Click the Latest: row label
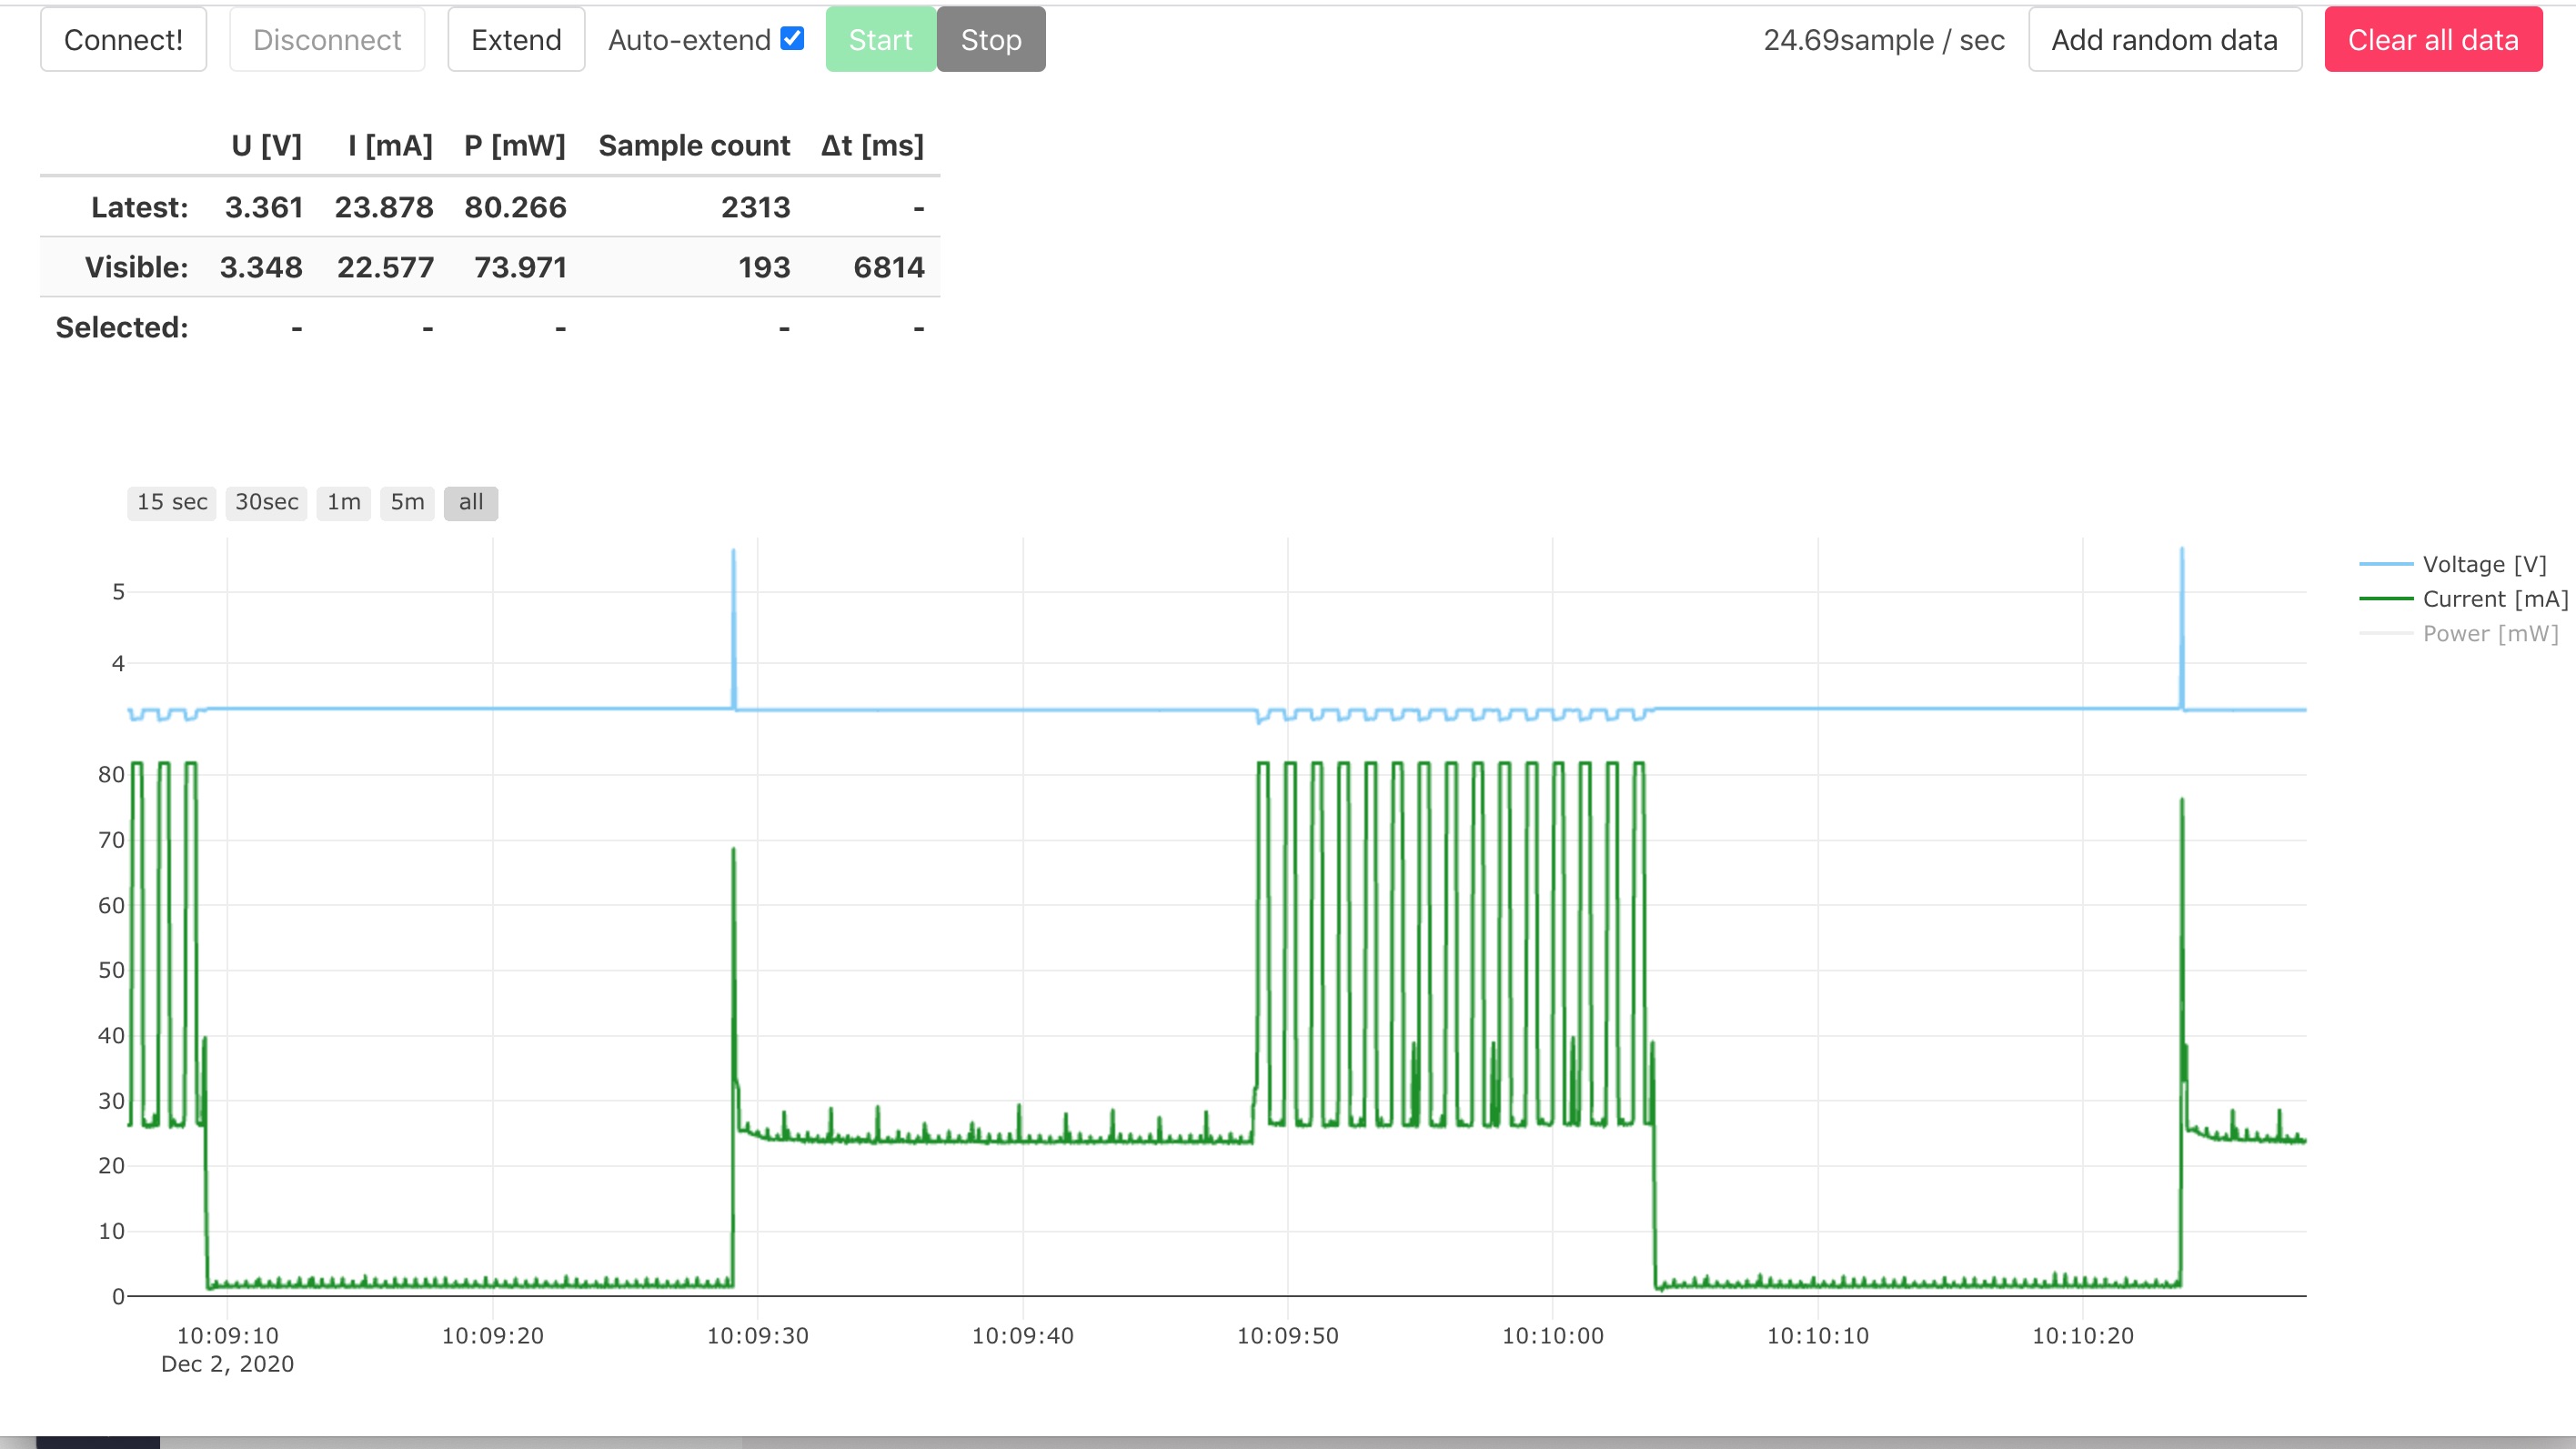 coord(140,207)
